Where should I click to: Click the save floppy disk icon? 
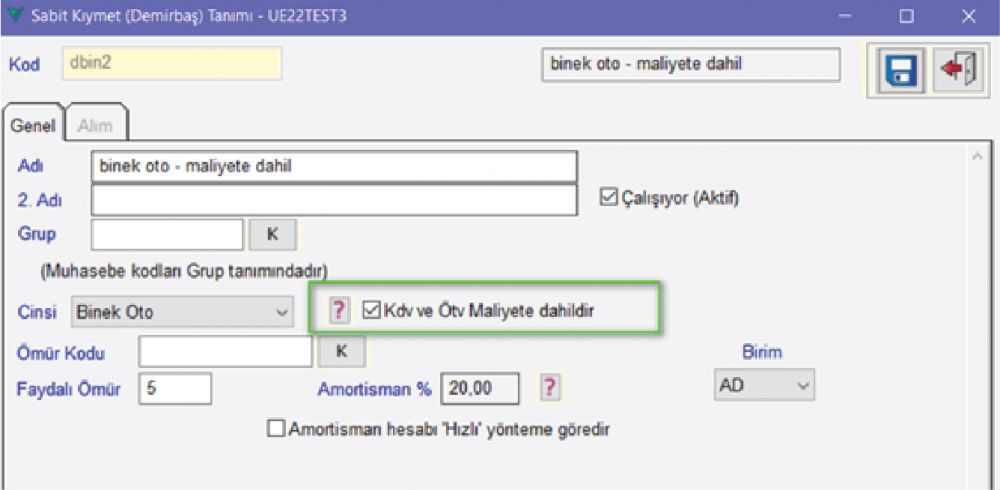(902, 72)
